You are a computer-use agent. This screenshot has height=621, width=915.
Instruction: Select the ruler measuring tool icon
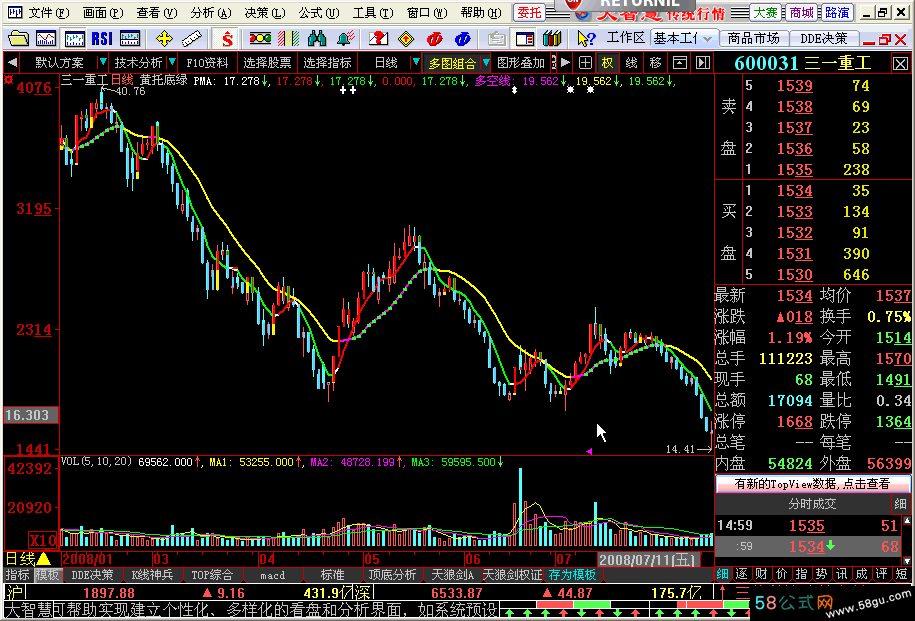(191, 39)
